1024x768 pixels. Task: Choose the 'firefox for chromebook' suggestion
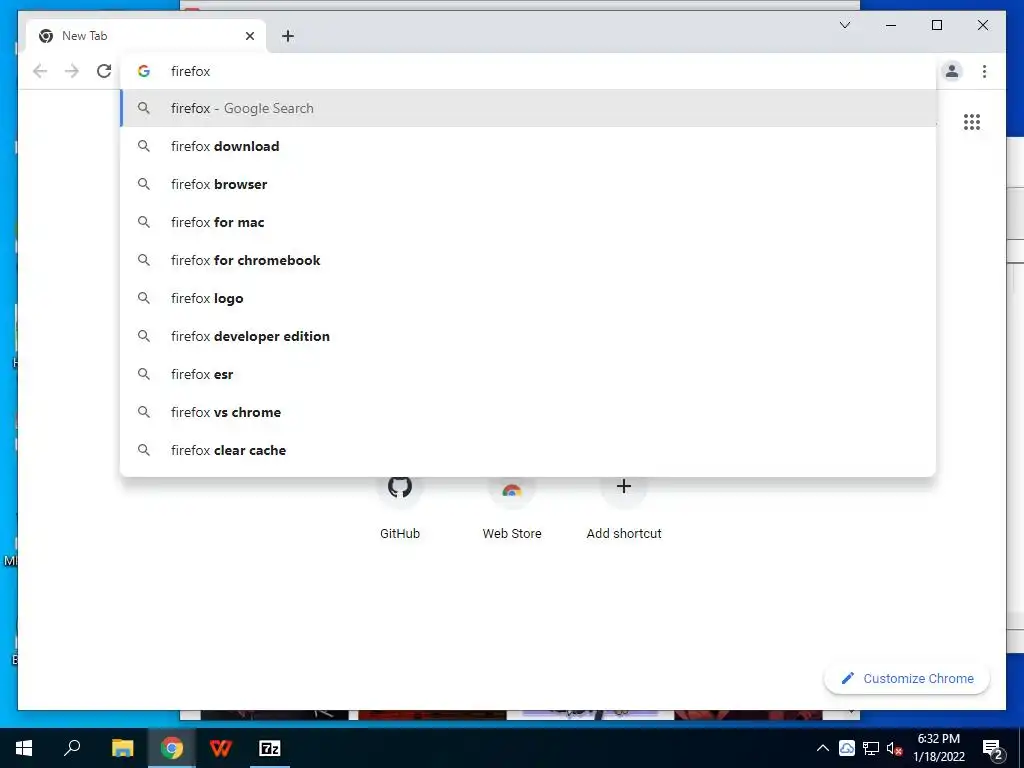[x=528, y=260]
